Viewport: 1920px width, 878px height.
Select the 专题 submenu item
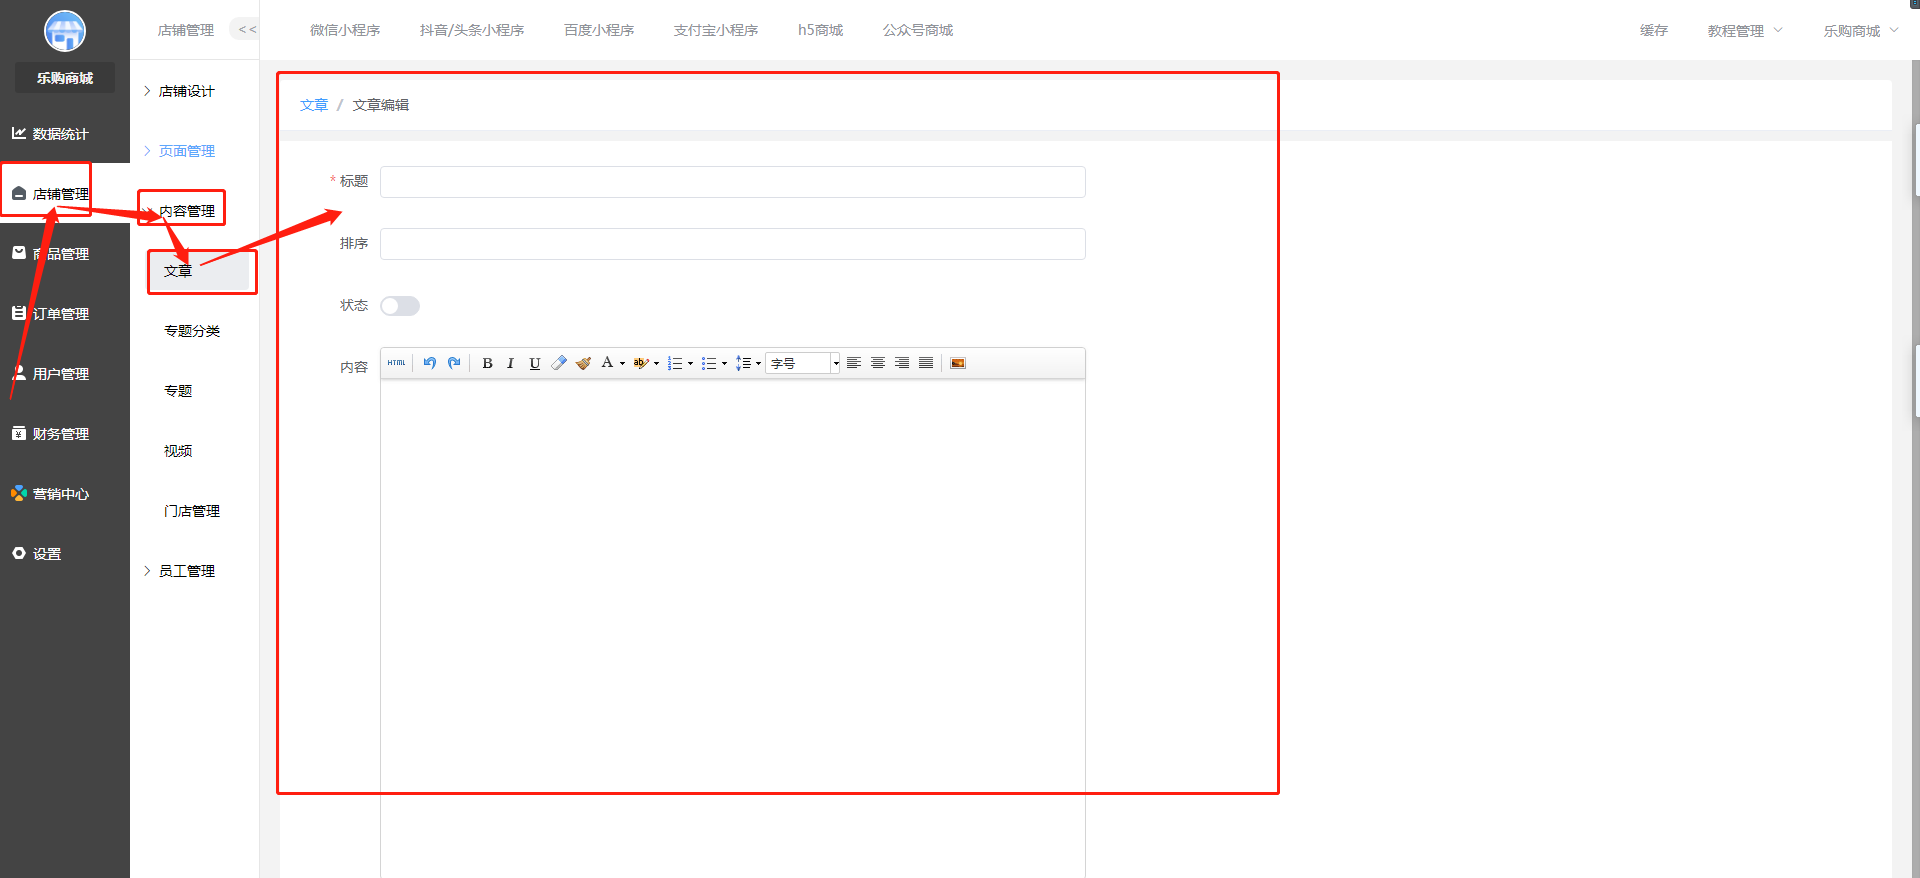178,391
